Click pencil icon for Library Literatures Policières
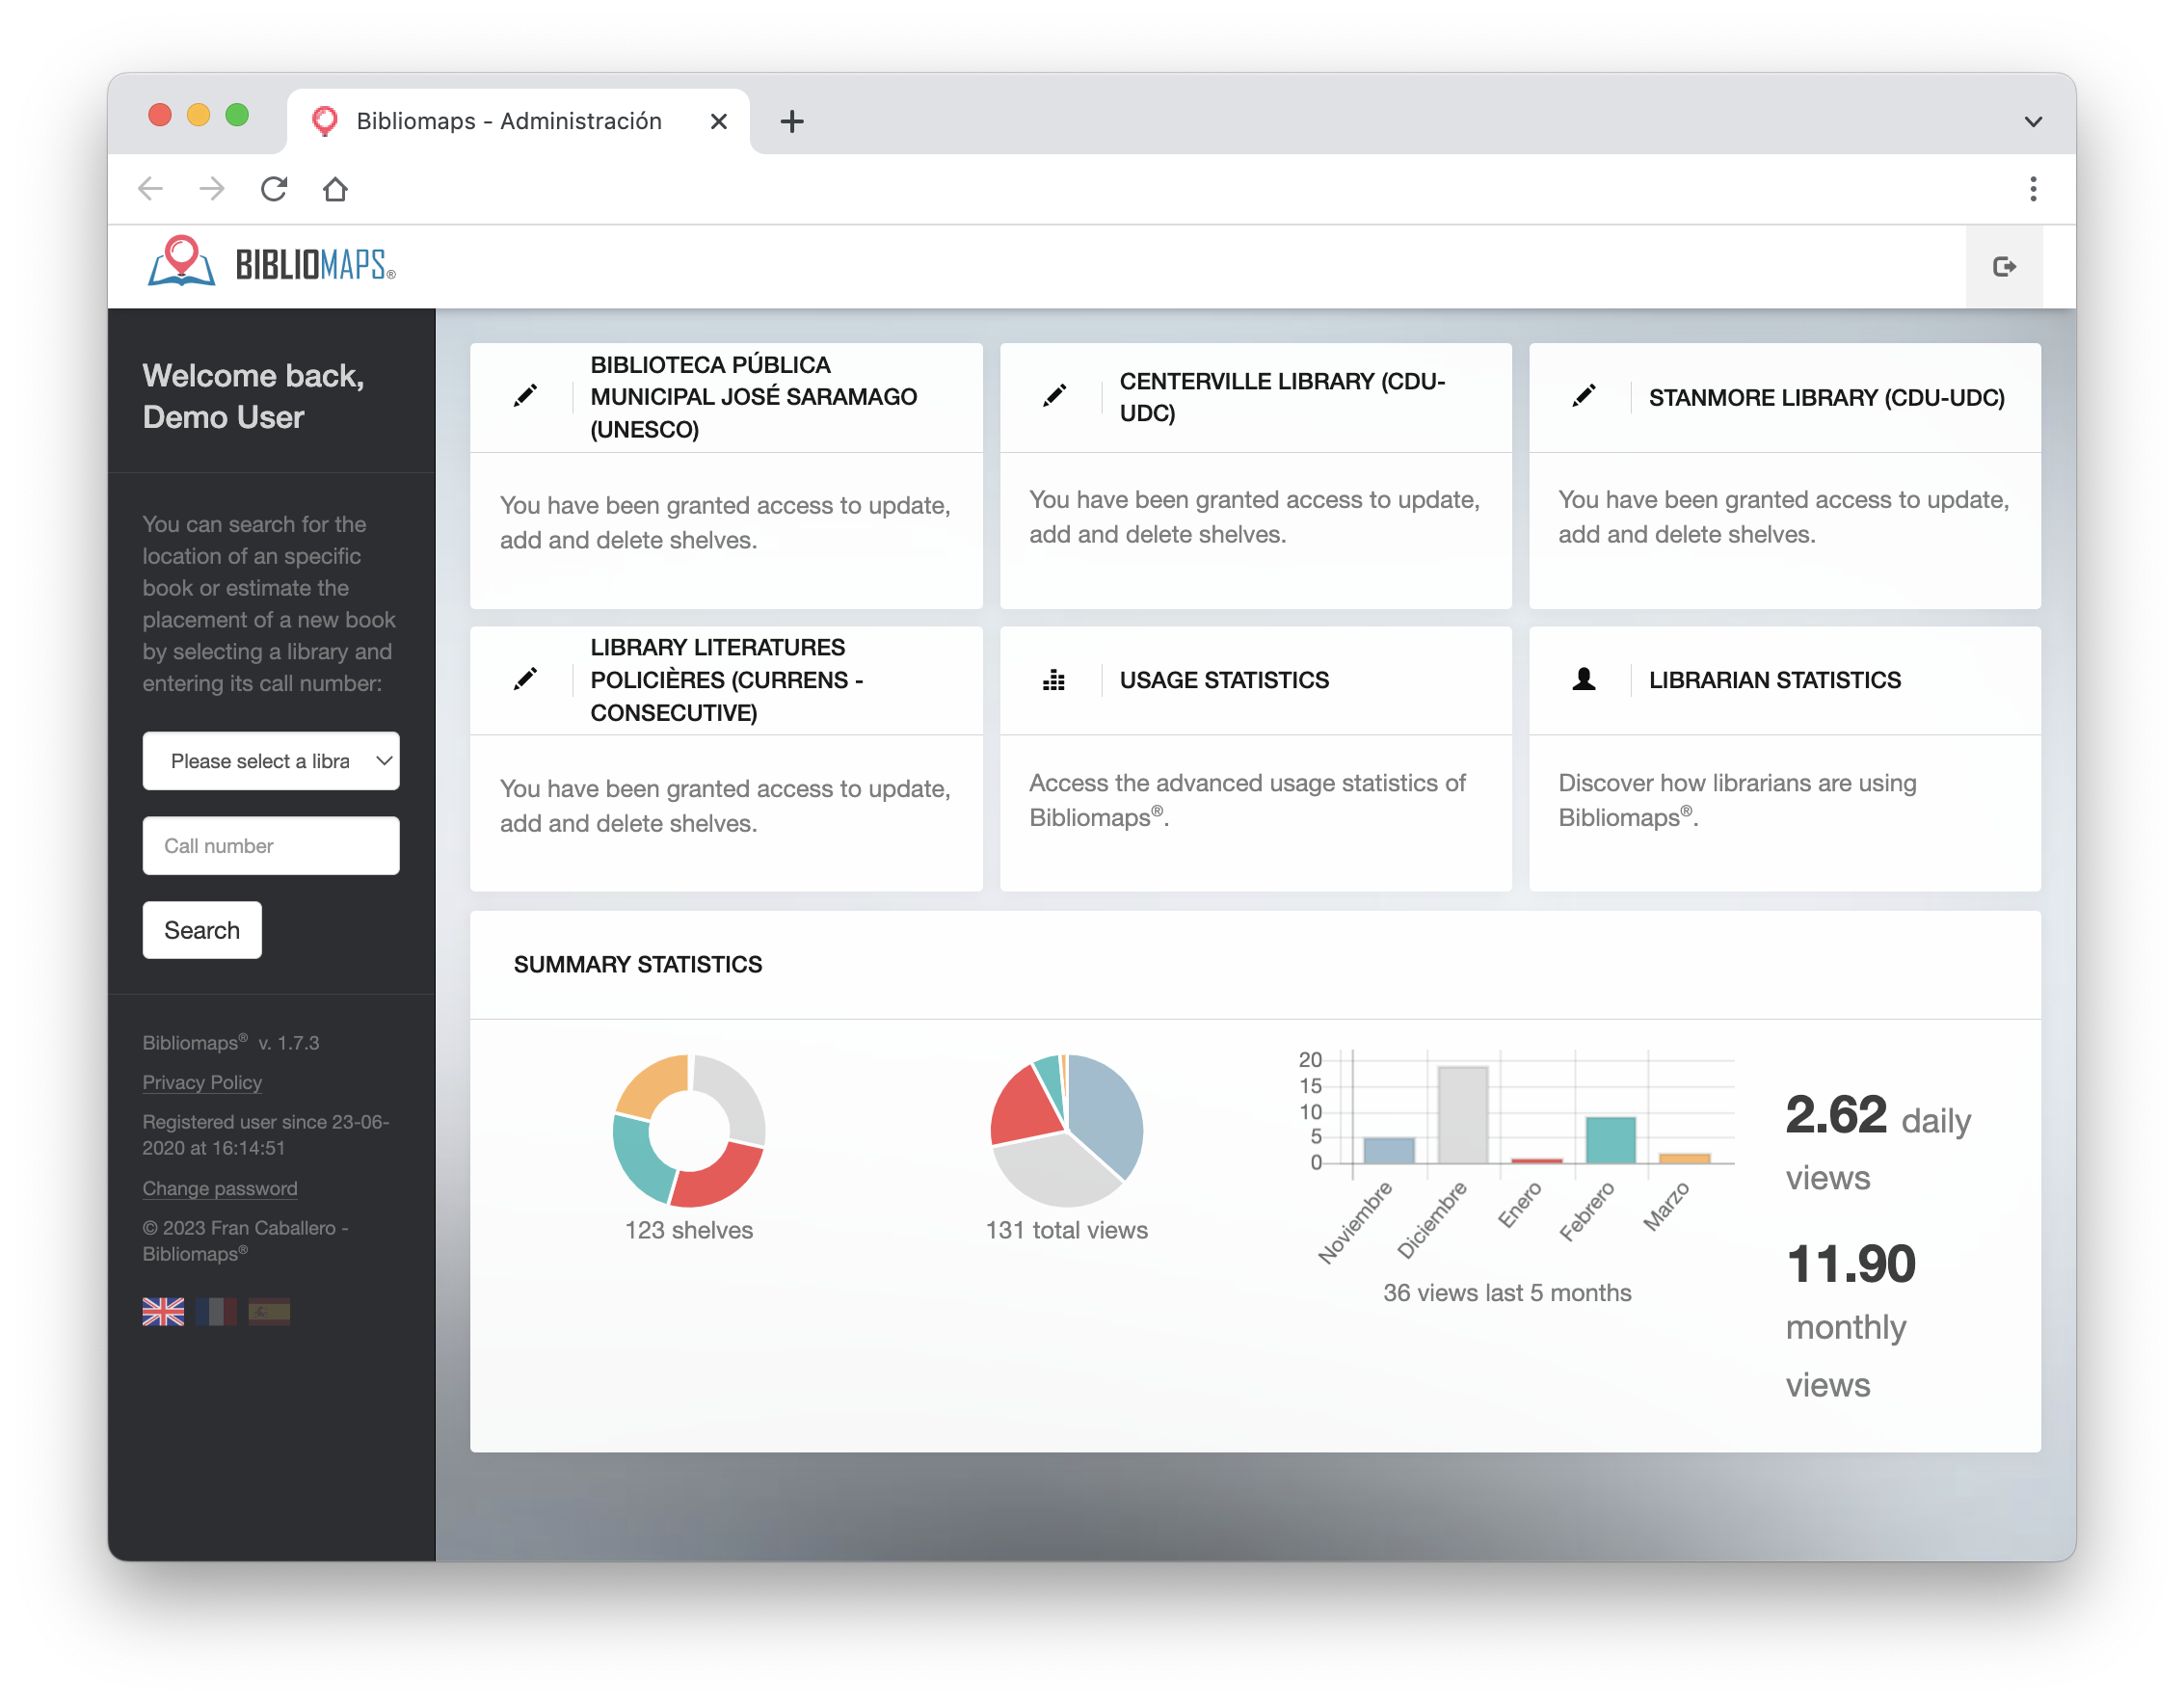Screen dimensions: 2184x1704 click(x=525, y=679)
